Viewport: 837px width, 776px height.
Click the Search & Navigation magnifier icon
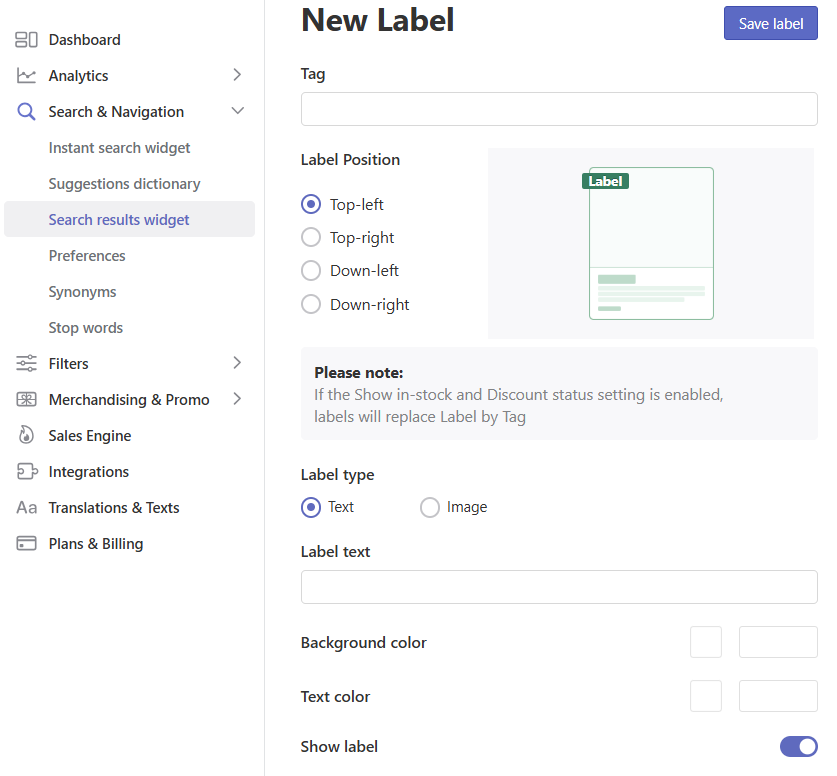coord(26,112)
